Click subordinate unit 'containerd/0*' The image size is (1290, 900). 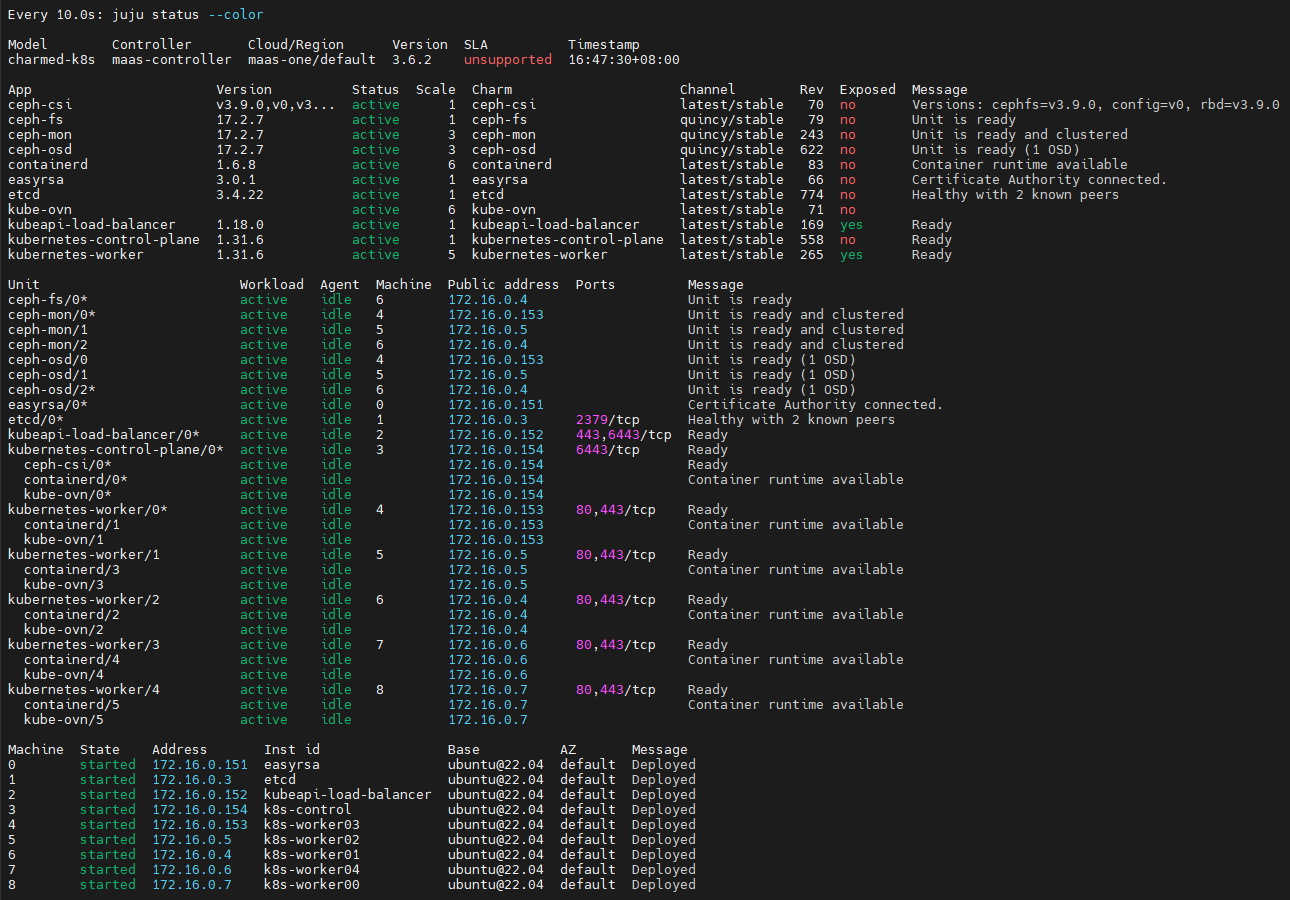[x=76, y=480]
